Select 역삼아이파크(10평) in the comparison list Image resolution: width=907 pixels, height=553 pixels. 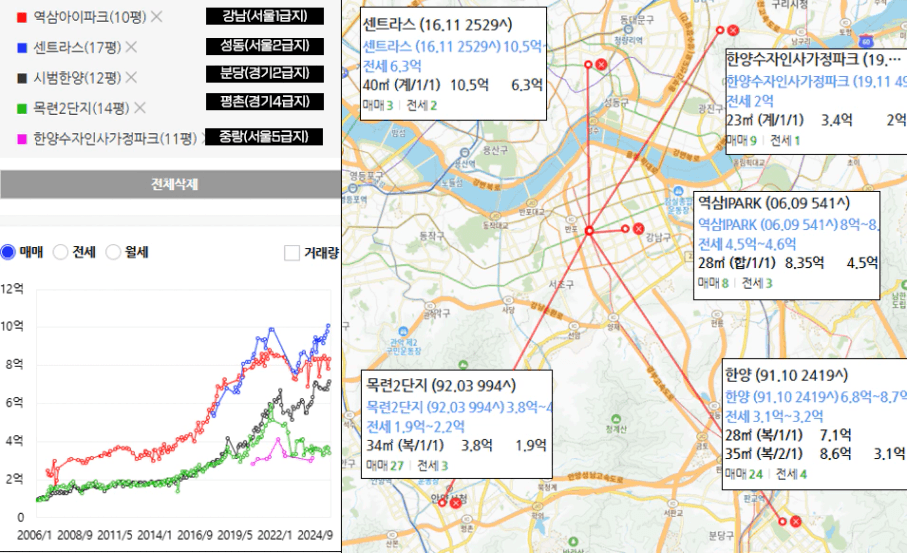click(90, 17)
